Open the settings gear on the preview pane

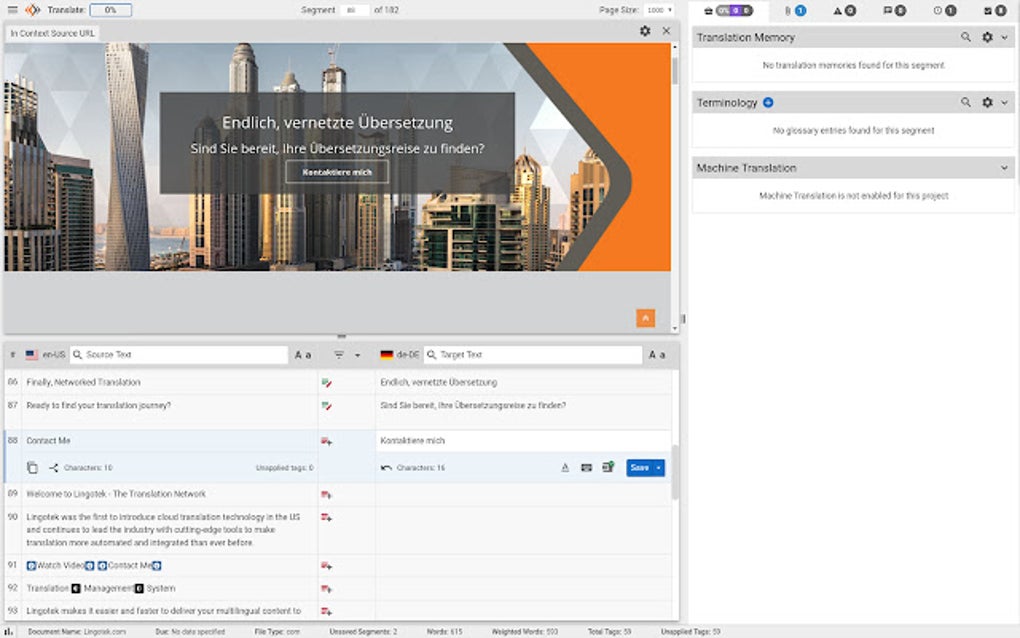pos(645,31)
